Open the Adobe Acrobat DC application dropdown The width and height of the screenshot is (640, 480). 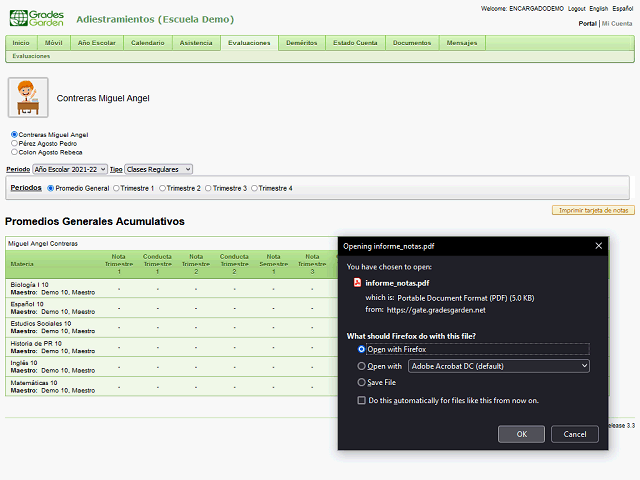pos(498,366)
